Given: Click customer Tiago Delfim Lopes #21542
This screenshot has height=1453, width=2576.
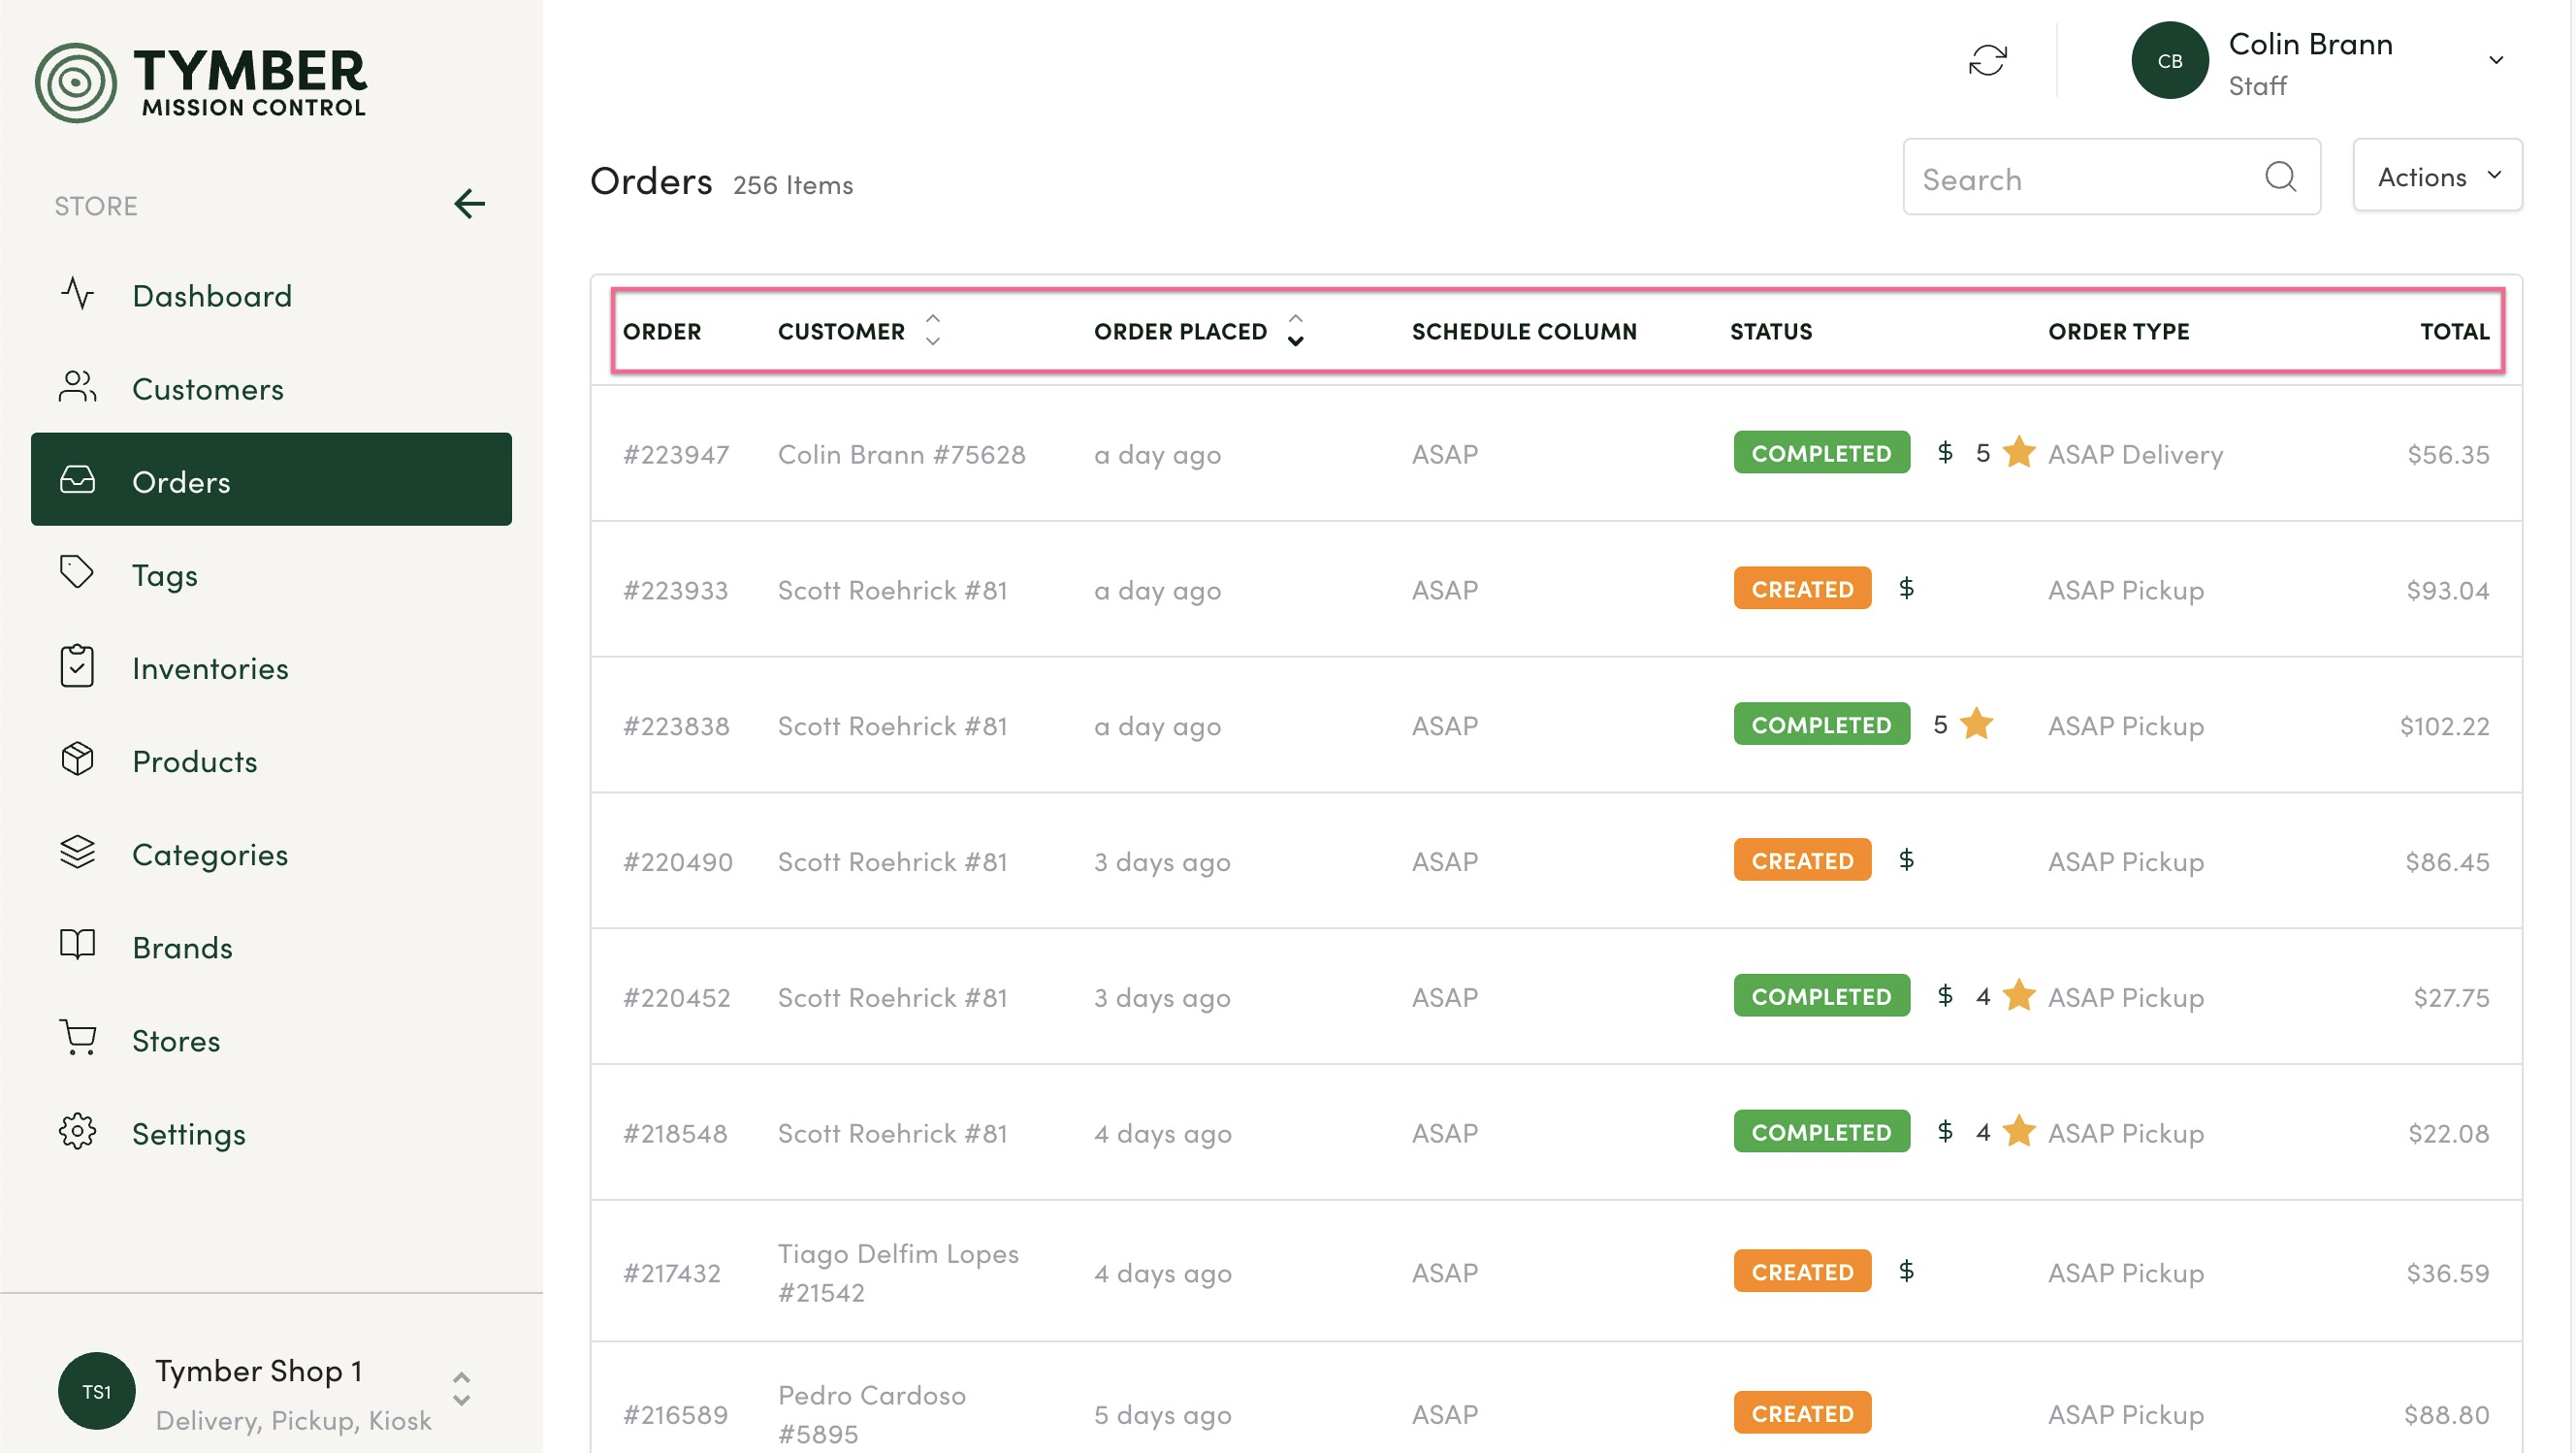Looking at the screenshot, I should click(898, 1273).
